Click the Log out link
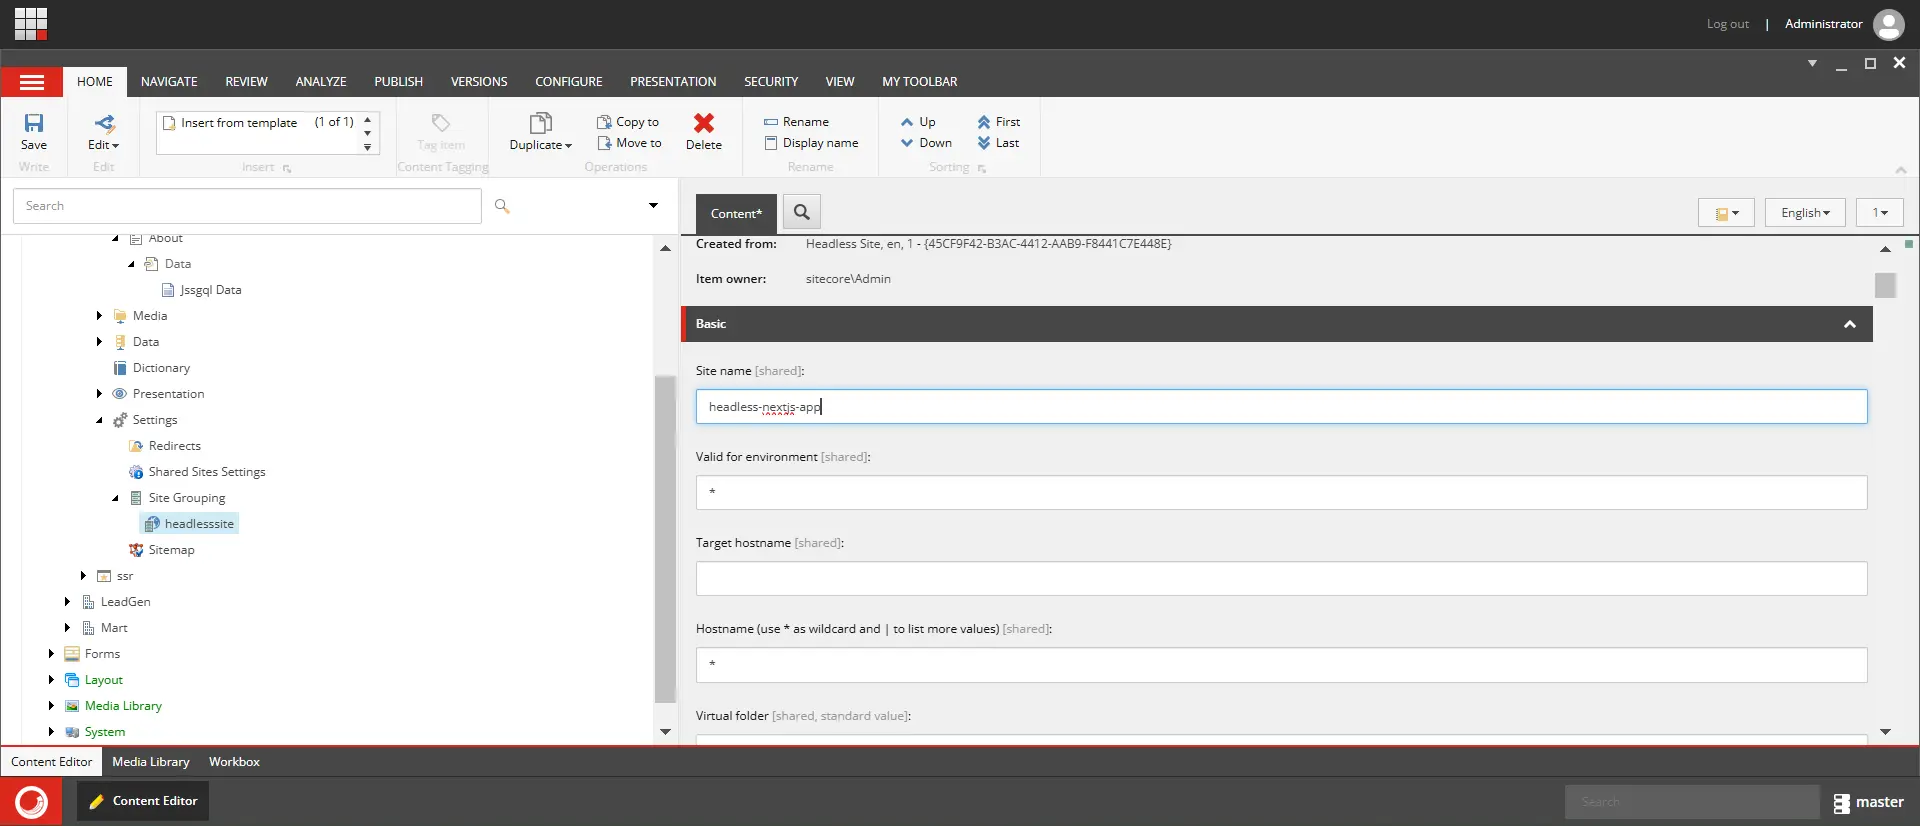This screenshot has height=826, width=1920. pos(1727,24)
